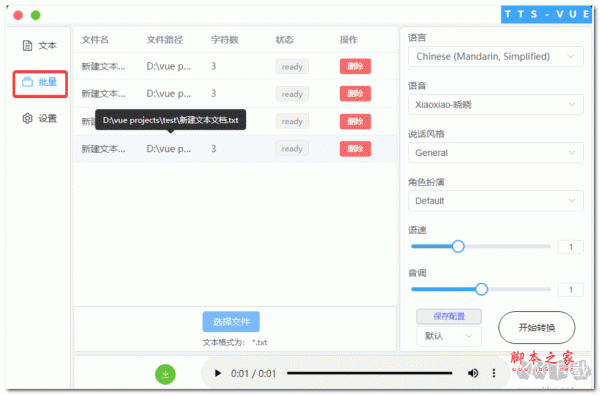This screenshot has height=395, width=600.
Task: Open the 语音 voice dropdown Xiaoxiao
Action: coord(496,104)
